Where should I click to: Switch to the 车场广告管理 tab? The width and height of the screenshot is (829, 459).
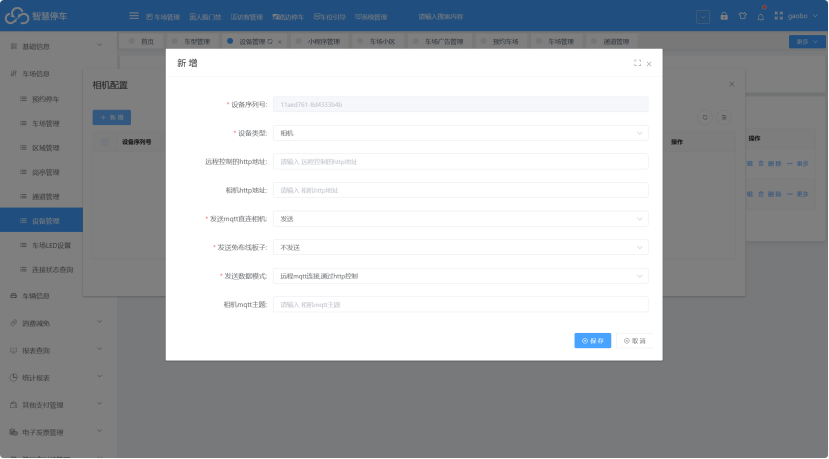438,41
